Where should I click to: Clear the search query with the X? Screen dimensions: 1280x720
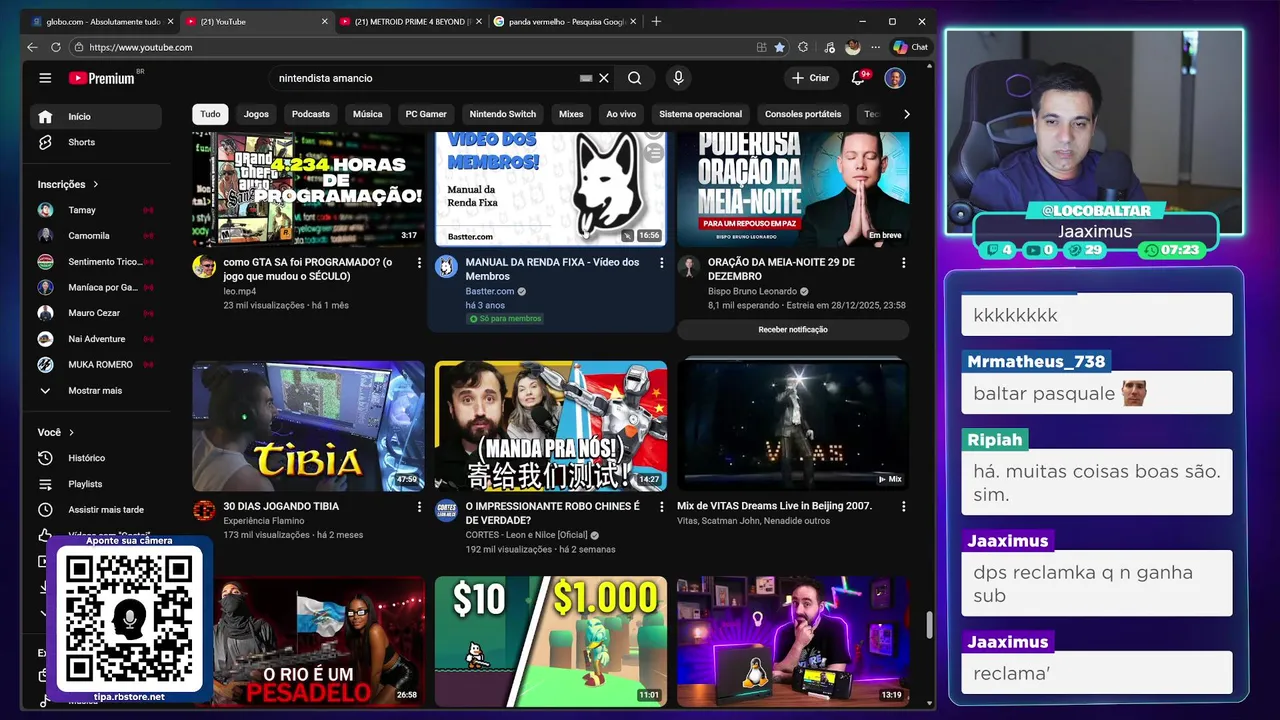click(604, 78)
